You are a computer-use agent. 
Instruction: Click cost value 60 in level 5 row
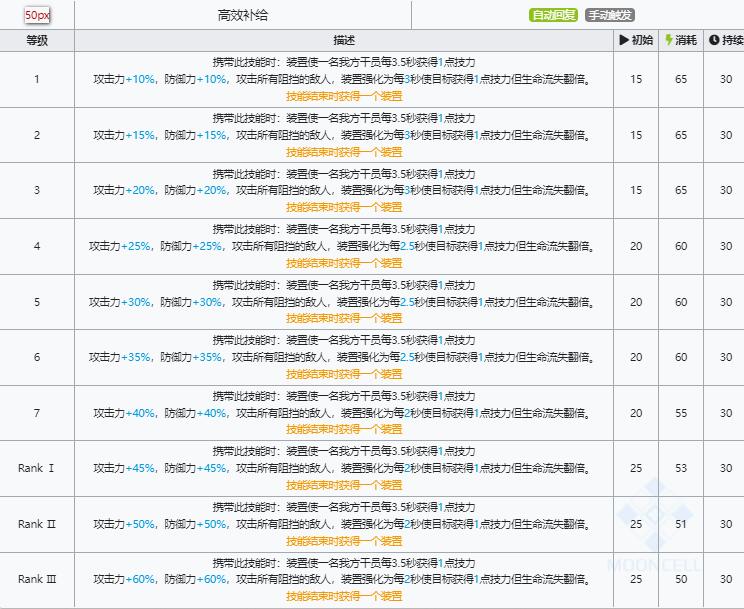point(681,302)
